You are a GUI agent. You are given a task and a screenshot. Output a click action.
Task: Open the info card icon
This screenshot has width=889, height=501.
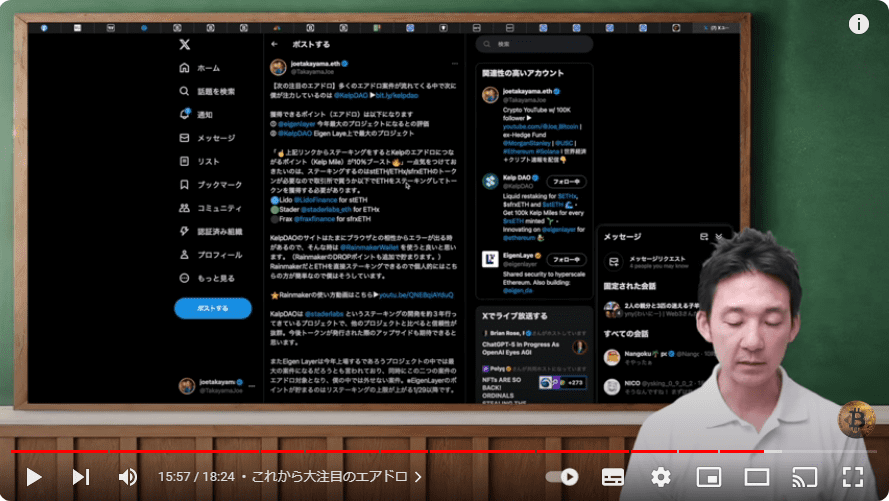[858, 24]
